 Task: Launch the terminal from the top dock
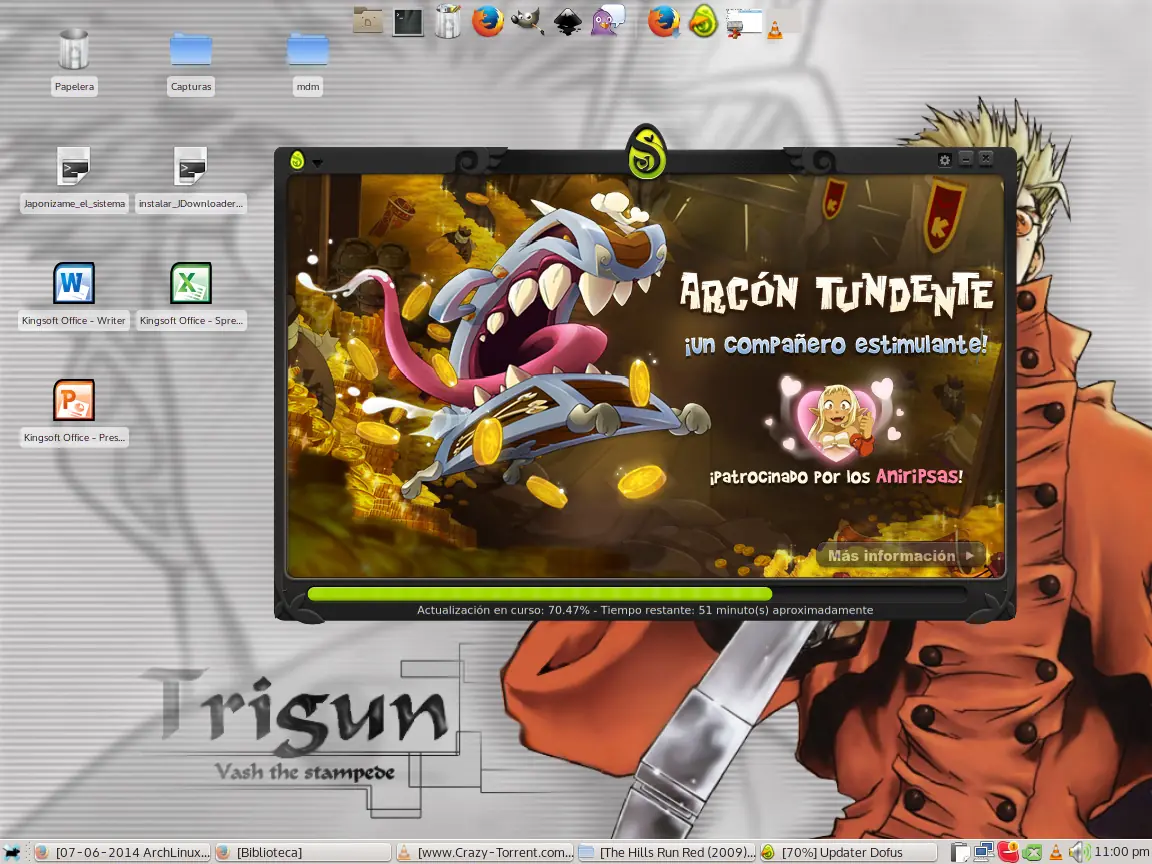click(x=408, y=21)
